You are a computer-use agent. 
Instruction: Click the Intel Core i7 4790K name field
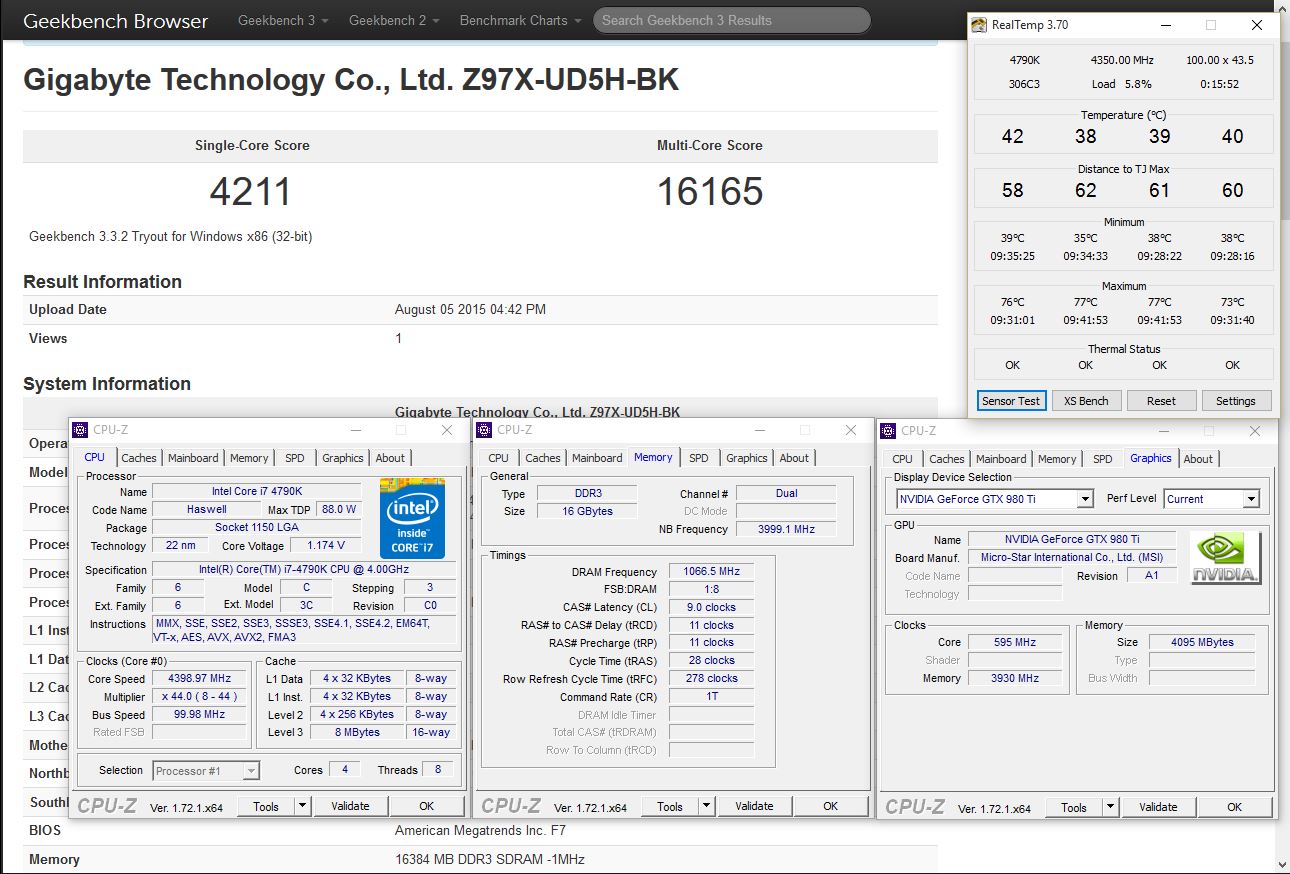(x=256, y=491)
